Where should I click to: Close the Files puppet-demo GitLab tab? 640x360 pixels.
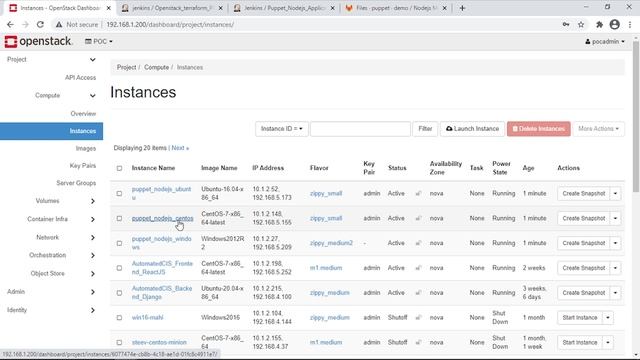coord(444,8)
